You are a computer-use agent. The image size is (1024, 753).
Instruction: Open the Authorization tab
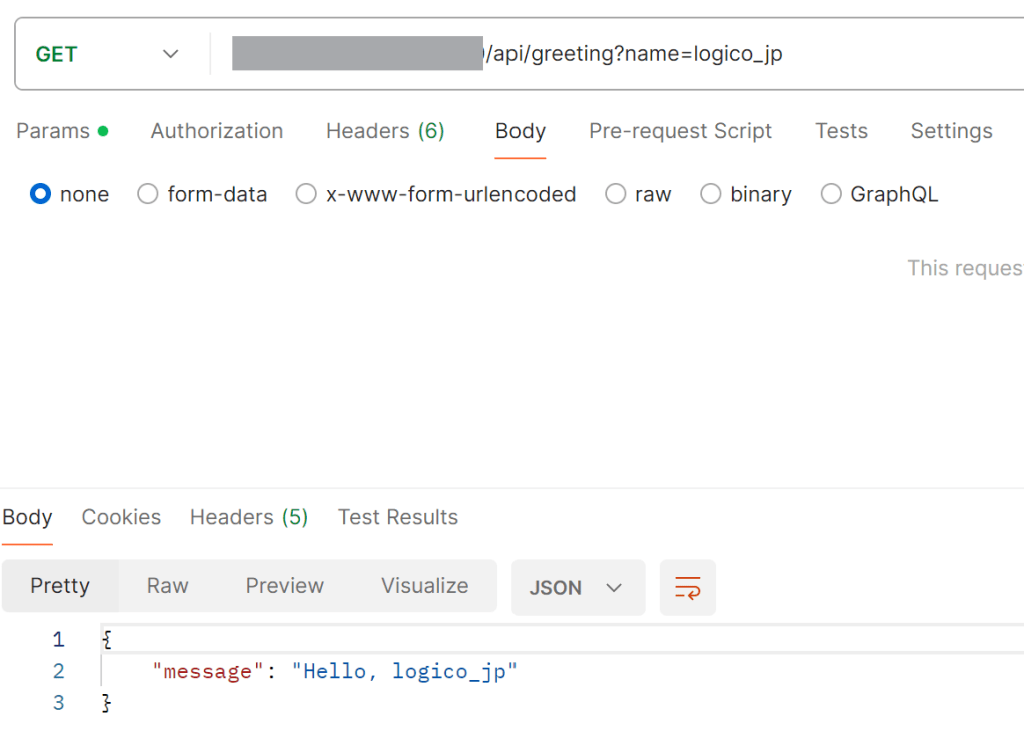pos(217,131)
